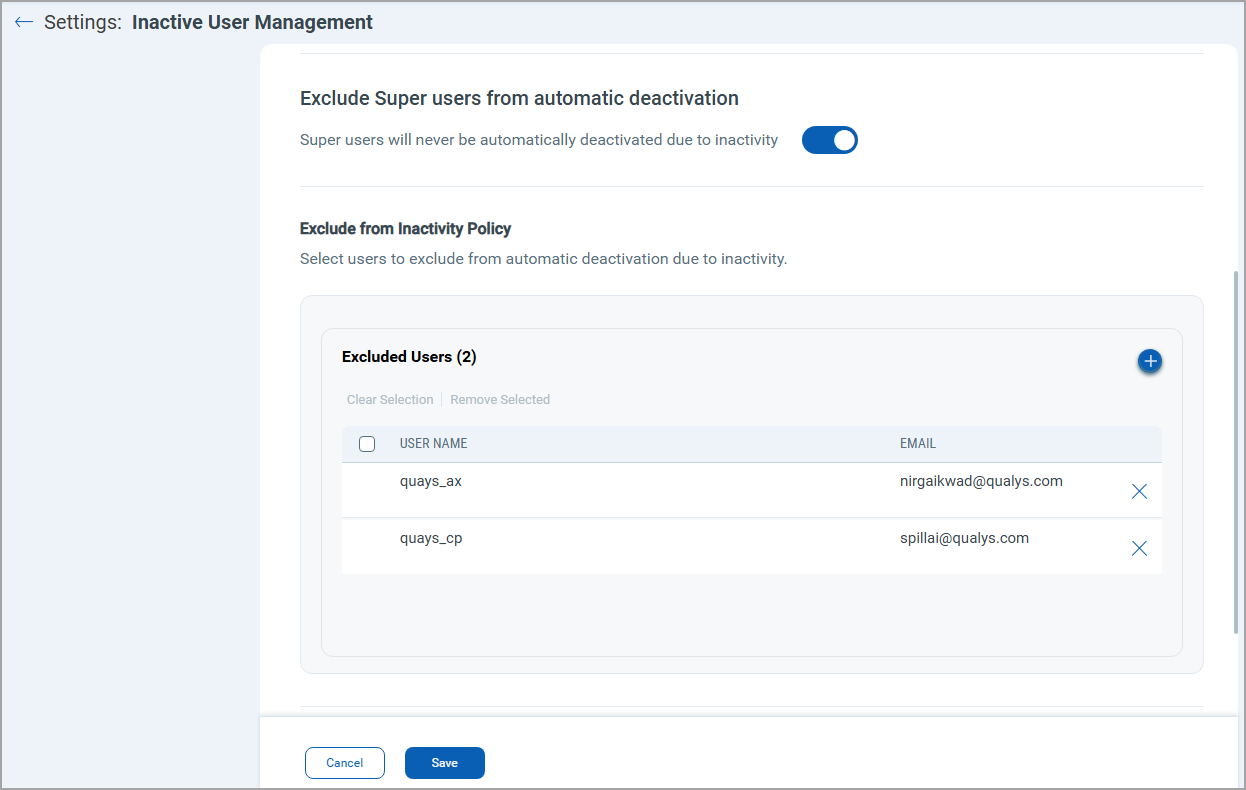Click the EMAIL column header
1246x790 pixels.
pos(918,444)
